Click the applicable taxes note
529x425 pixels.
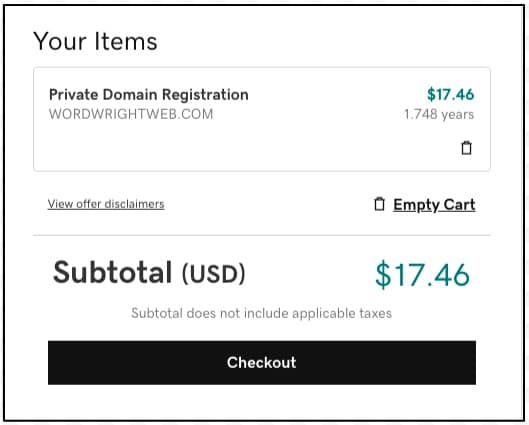[x=261, y=313]
